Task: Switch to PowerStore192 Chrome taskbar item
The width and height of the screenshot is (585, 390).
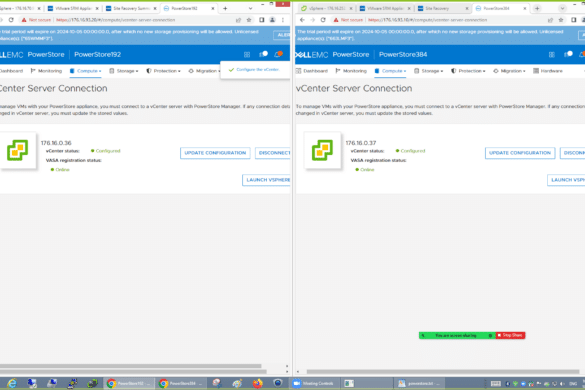Action: click(x=129, y=383)
